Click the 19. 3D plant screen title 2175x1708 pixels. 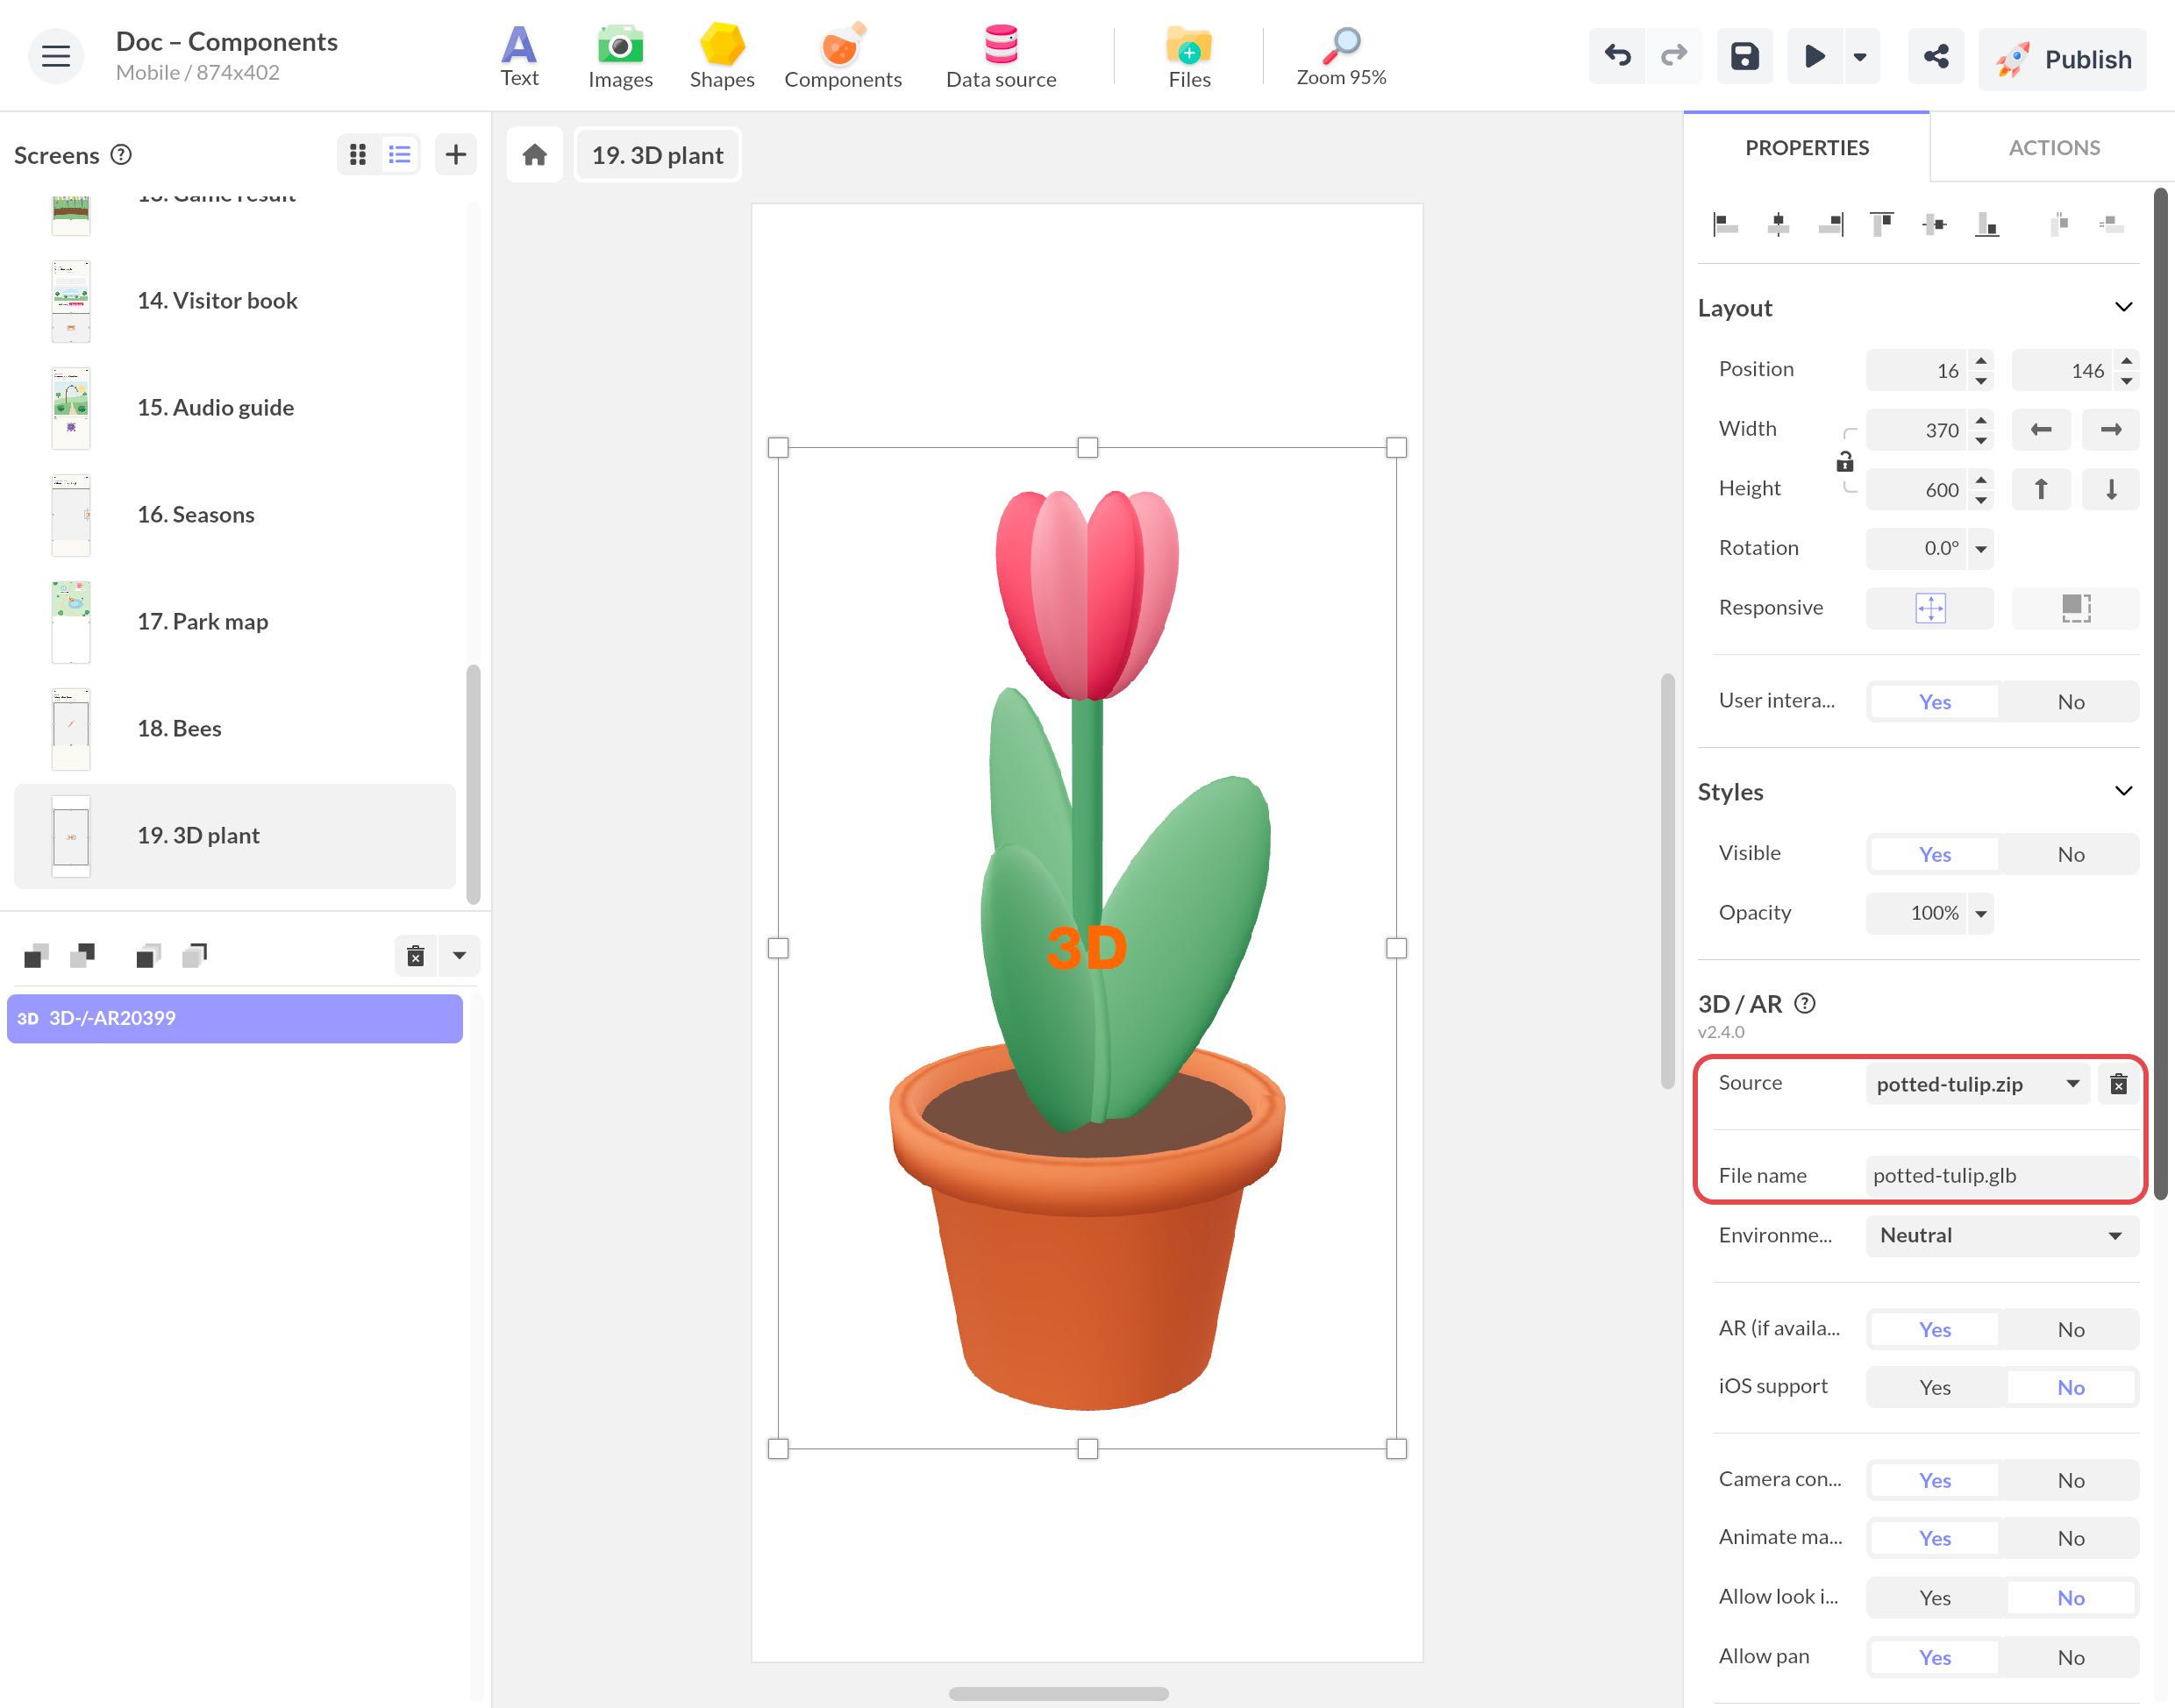point(657,155)
